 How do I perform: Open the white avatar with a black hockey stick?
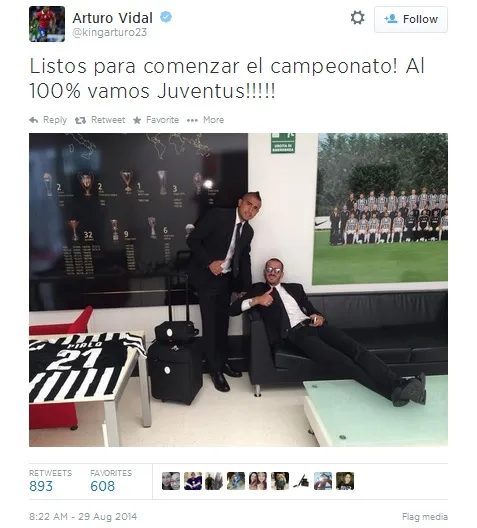click(x=301, y=481)
